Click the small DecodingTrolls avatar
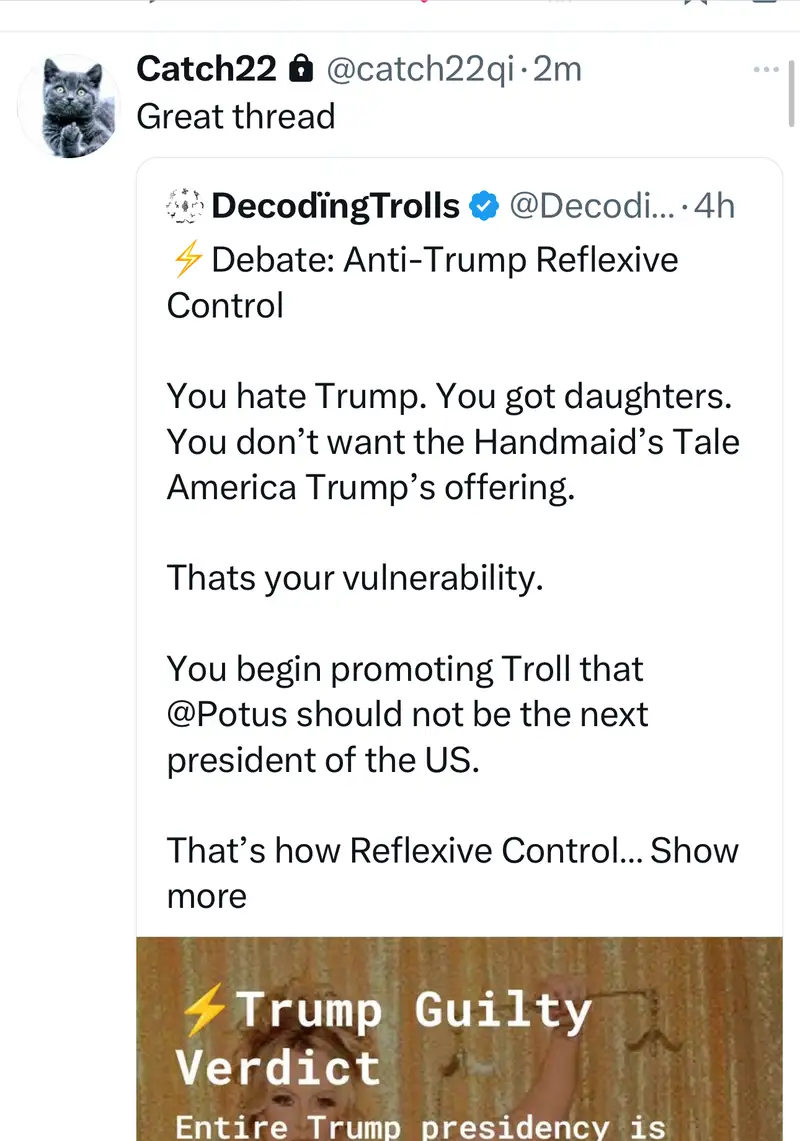Image resolution: width=800 pixels, height=1141 pixels. (x=185, y=206)
